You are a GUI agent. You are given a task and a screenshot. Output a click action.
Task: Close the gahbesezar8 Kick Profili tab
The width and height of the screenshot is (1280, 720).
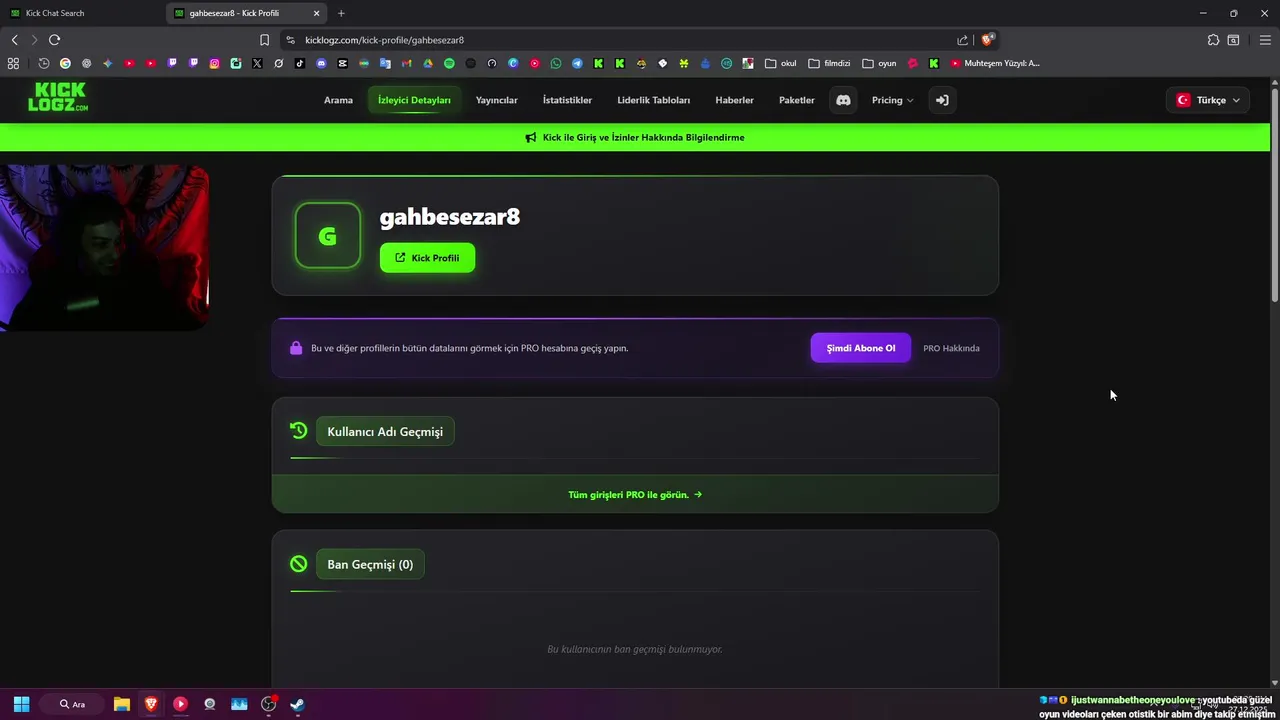(317, 13)
